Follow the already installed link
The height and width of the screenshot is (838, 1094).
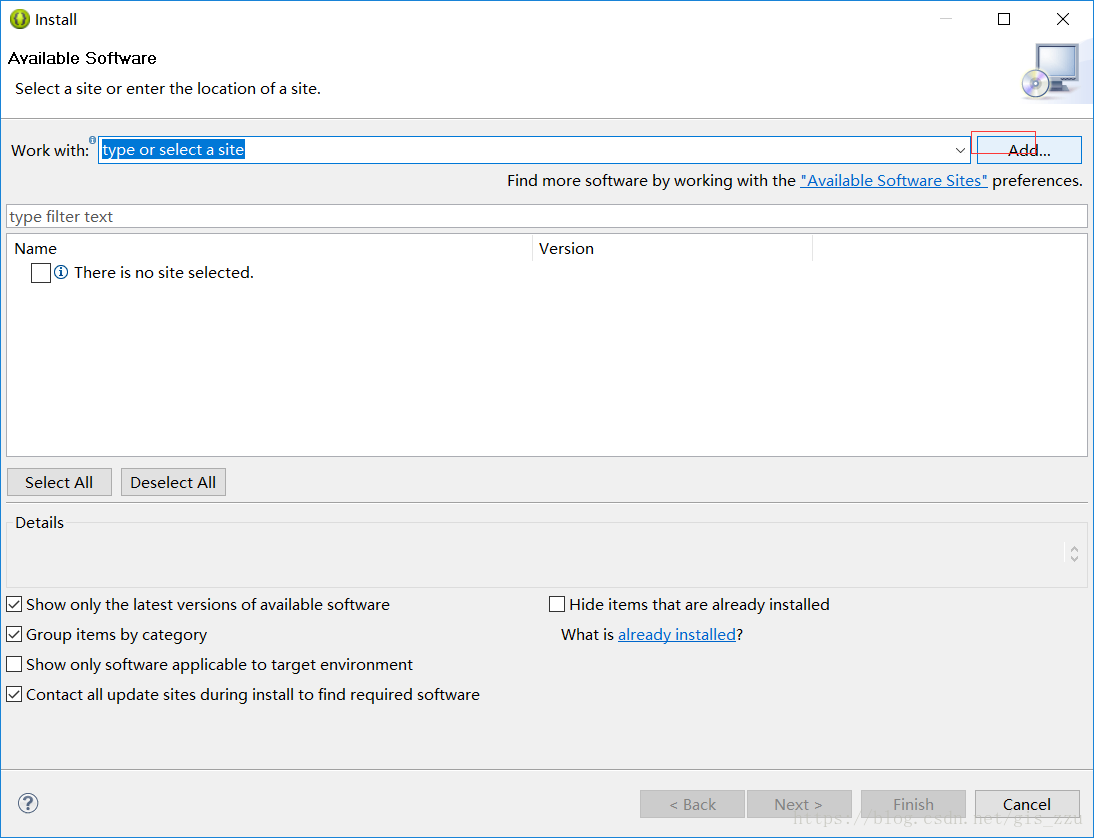click(x=677, y=634)
